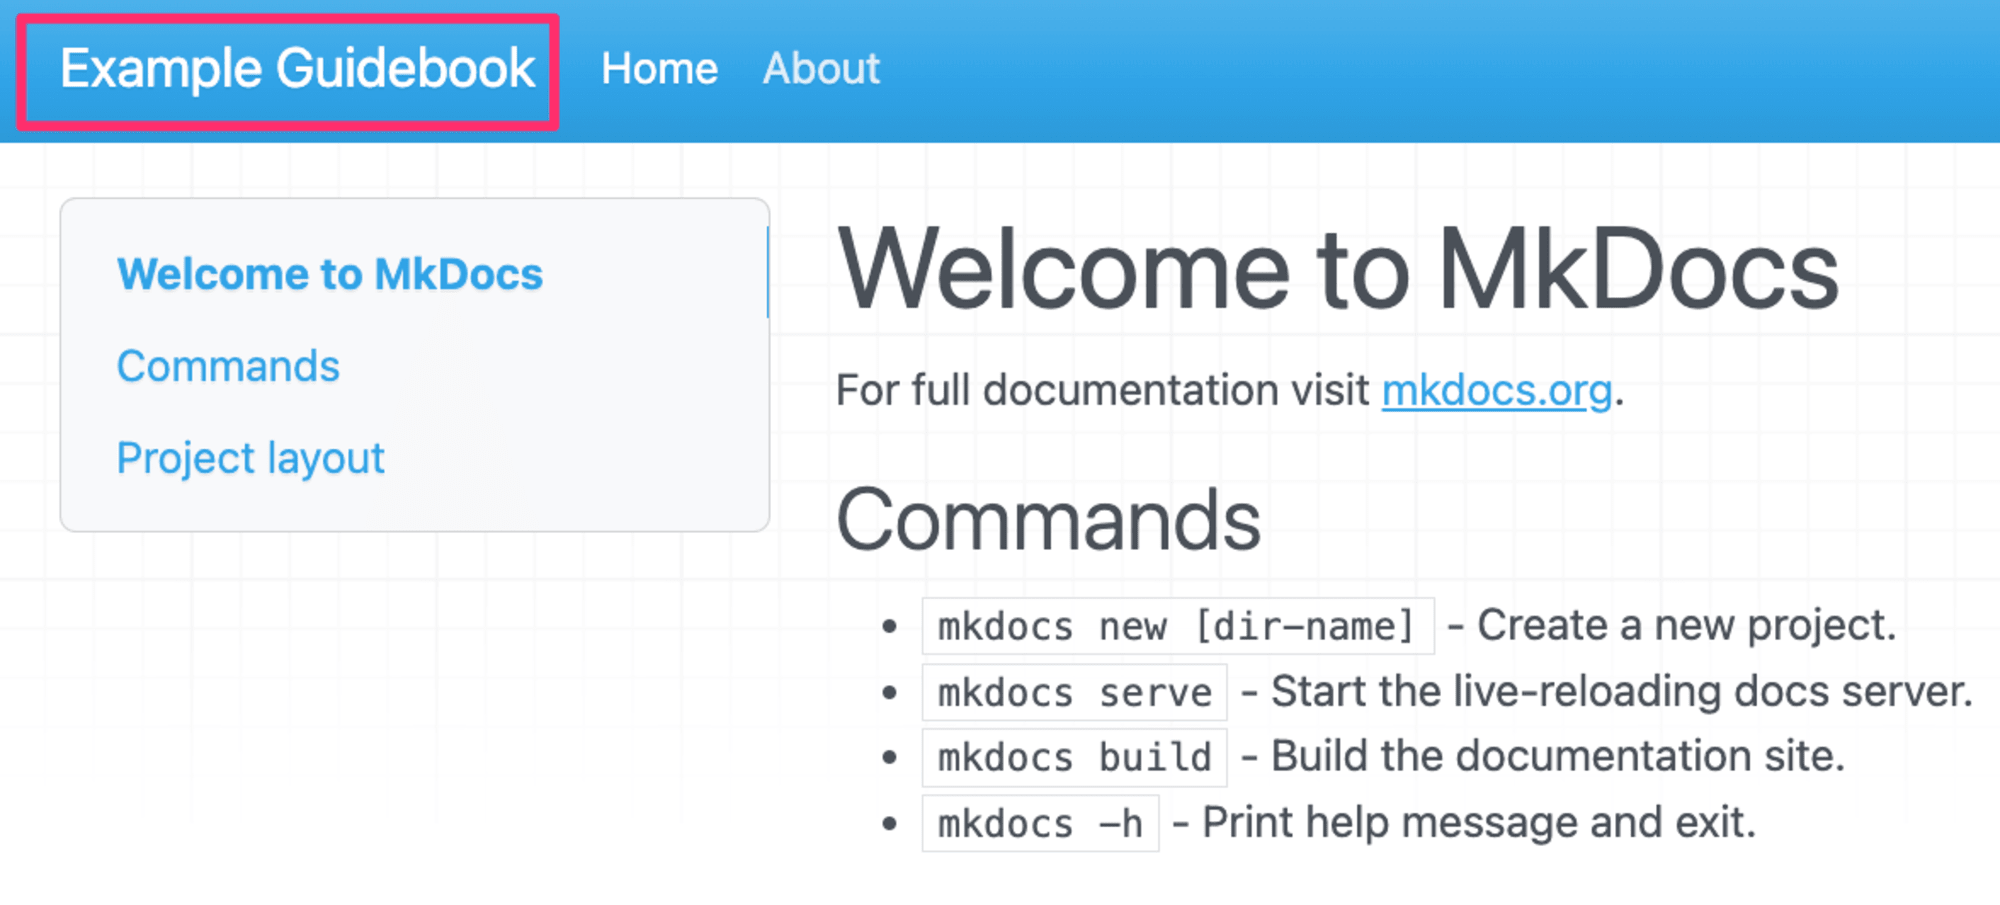Select the mkdocs build code snippet
Image resolution: width=2000 pixels, height=905 pixels.
pos(1075,757)
